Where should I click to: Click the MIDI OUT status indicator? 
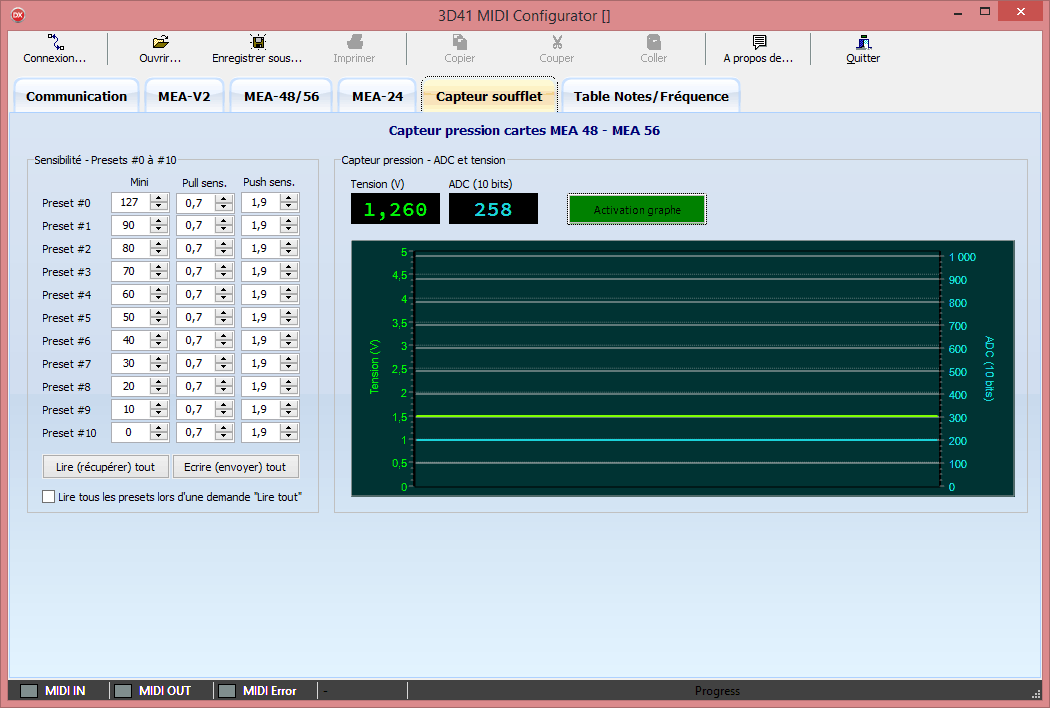pyautogui.click(x=123, y=691)
